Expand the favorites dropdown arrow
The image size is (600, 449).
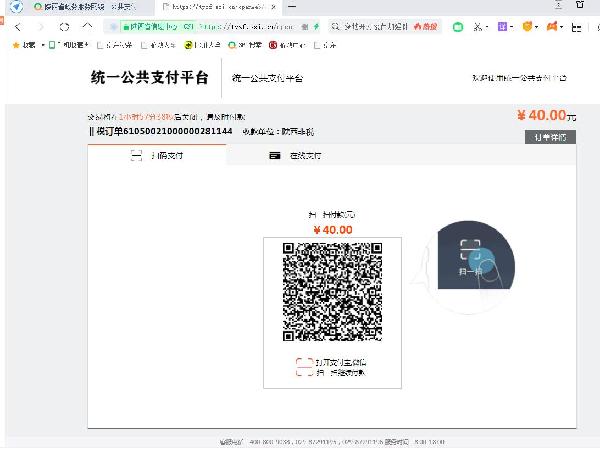(x=42, y=45)
